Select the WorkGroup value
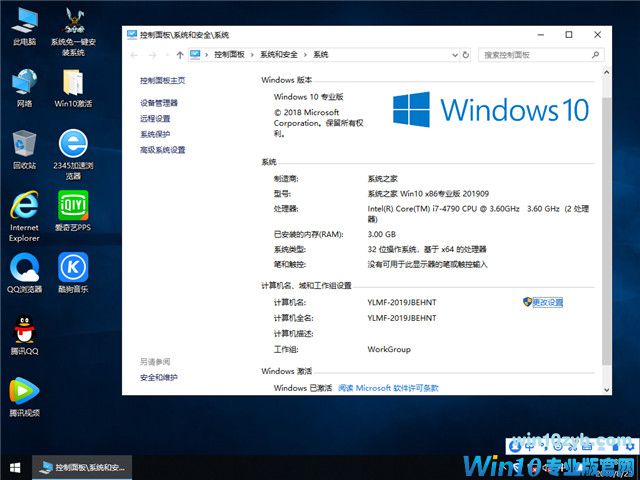Viewport: 640px width, 480px height. [389, 349]
